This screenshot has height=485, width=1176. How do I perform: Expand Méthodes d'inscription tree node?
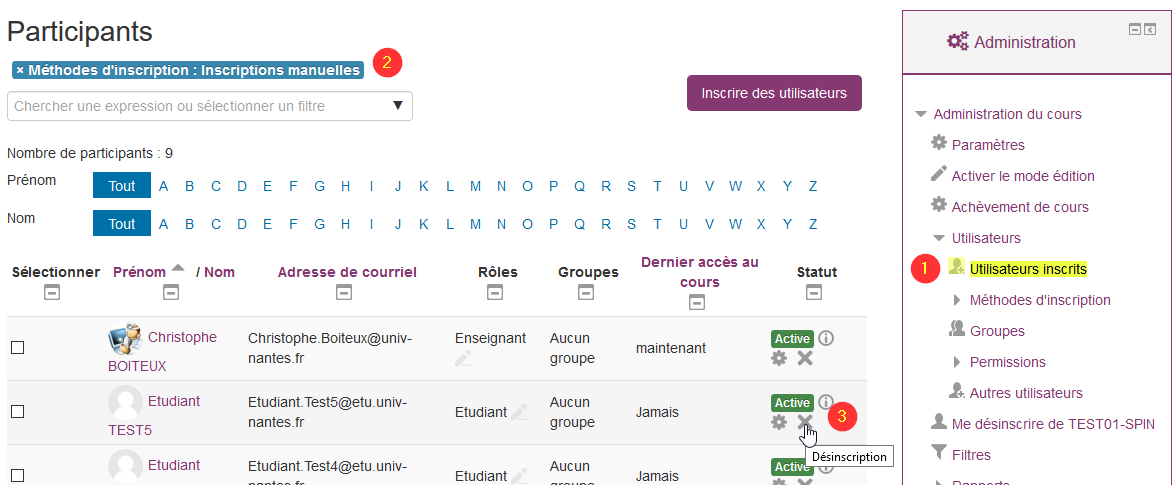click(956, 300)
